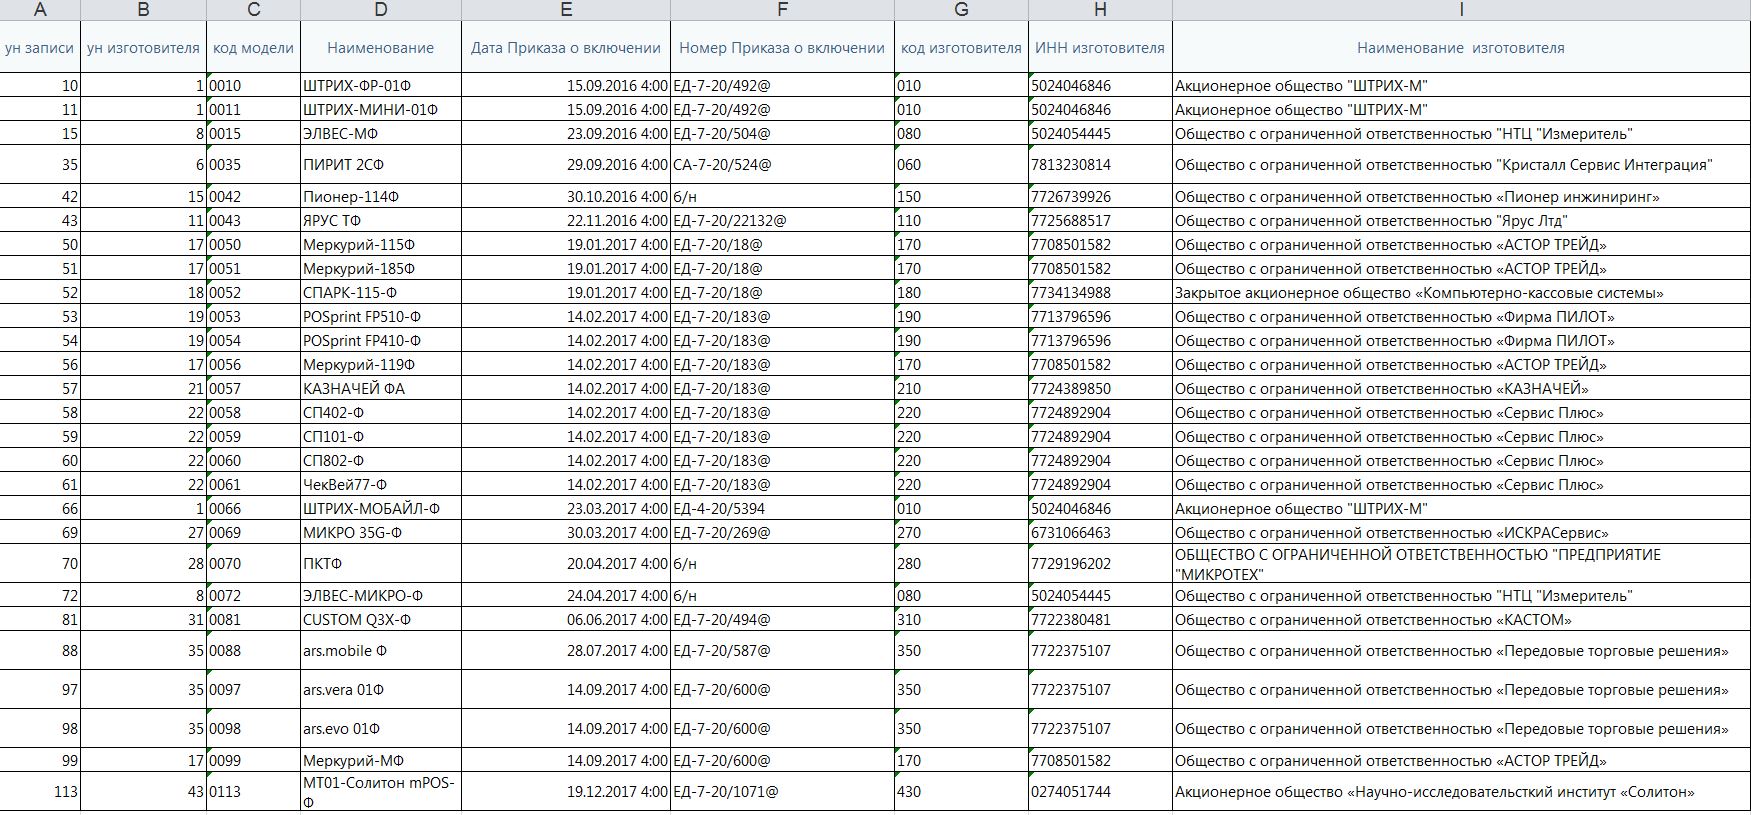1751x815 pixels.
Task: Select the cell 'ars.evo 01Ф'
Action: 381,728
